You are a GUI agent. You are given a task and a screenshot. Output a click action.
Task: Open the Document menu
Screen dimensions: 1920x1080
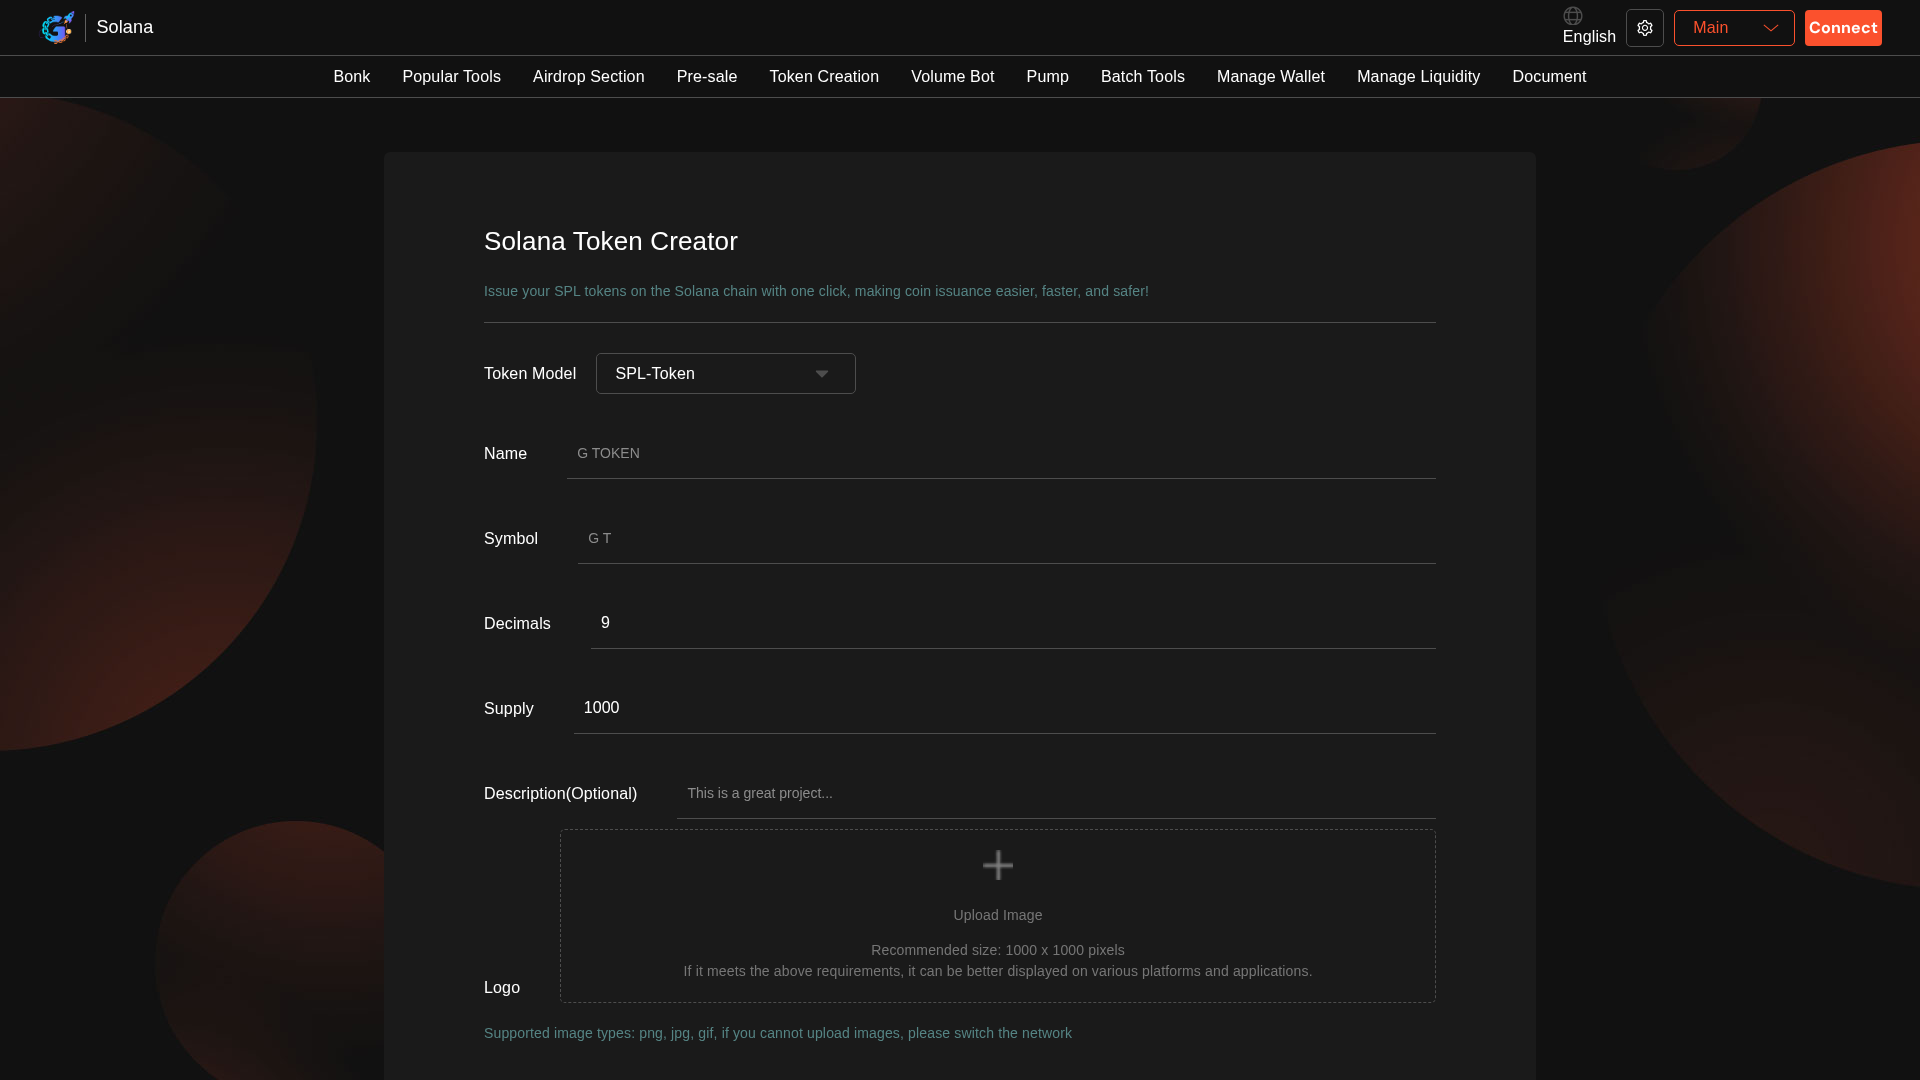(1550, 77)
